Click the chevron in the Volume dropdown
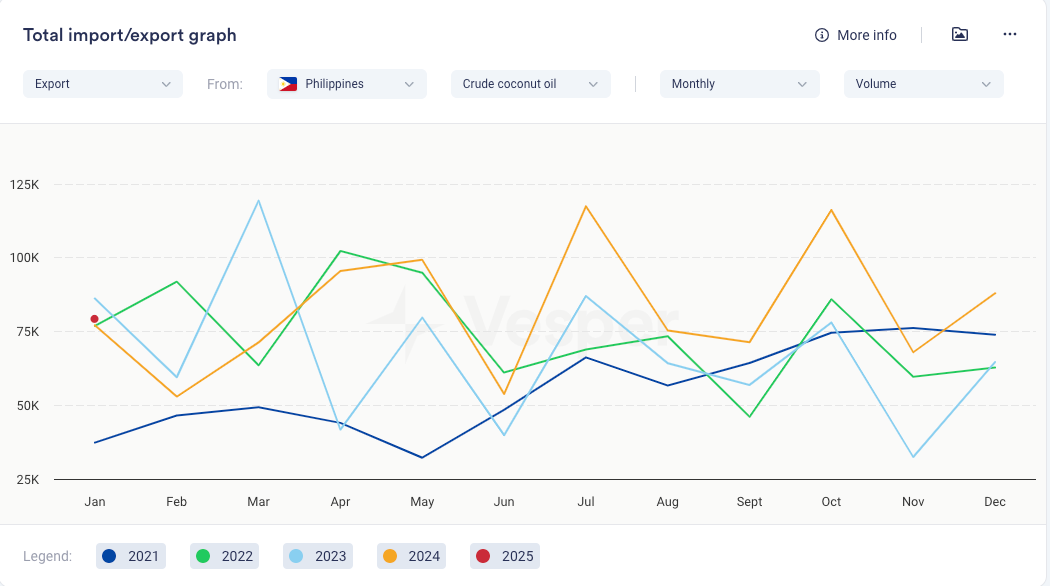Image resolution: width=1050 pixels, height=586 pixels. point(986,84)
